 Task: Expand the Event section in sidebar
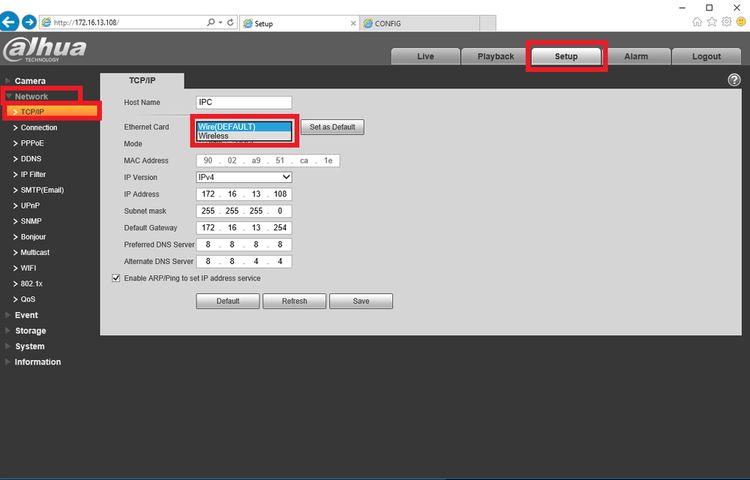click(x=26, y=315)
